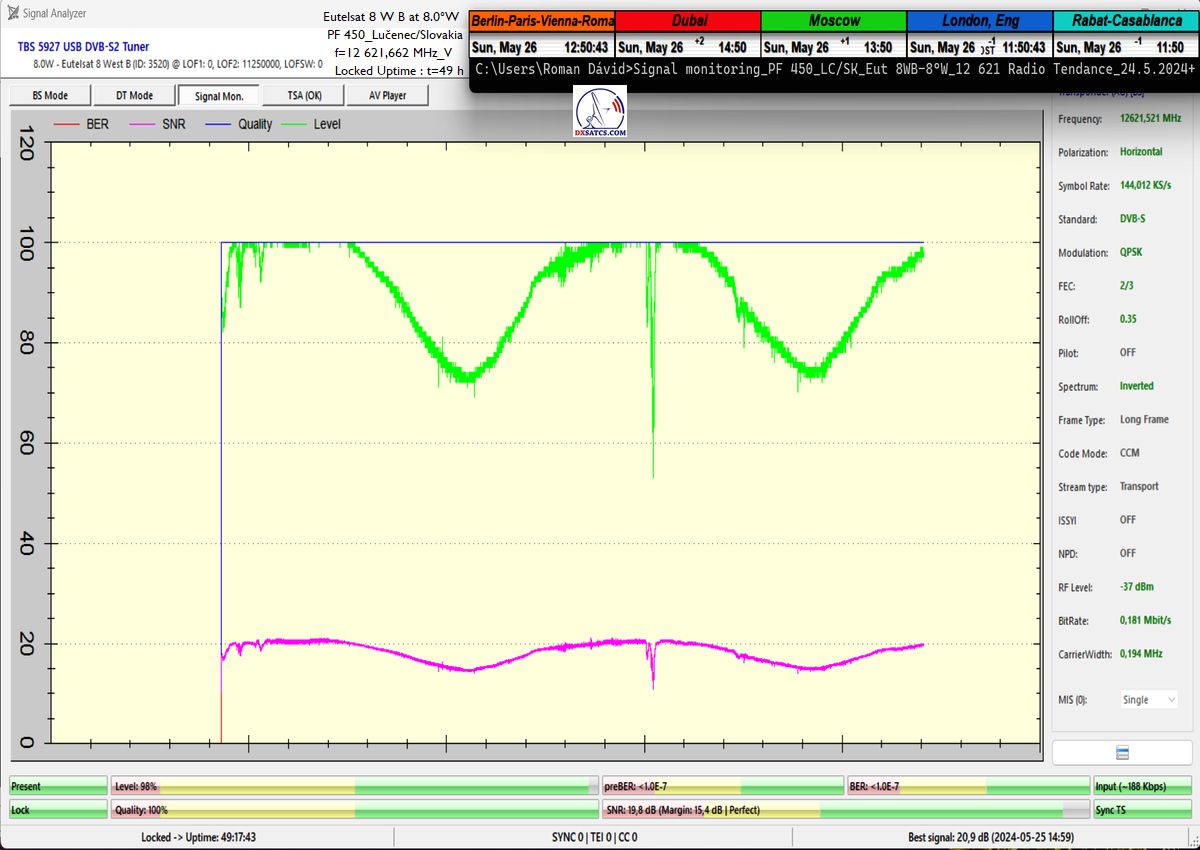Click the Present status indicator
This screenshot has height=850, width=1200.
[57, 787]
